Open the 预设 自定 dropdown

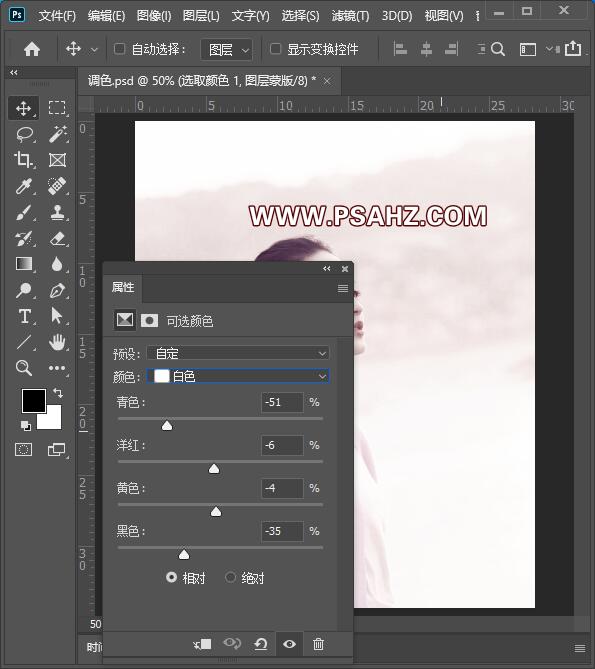point(238,353)
